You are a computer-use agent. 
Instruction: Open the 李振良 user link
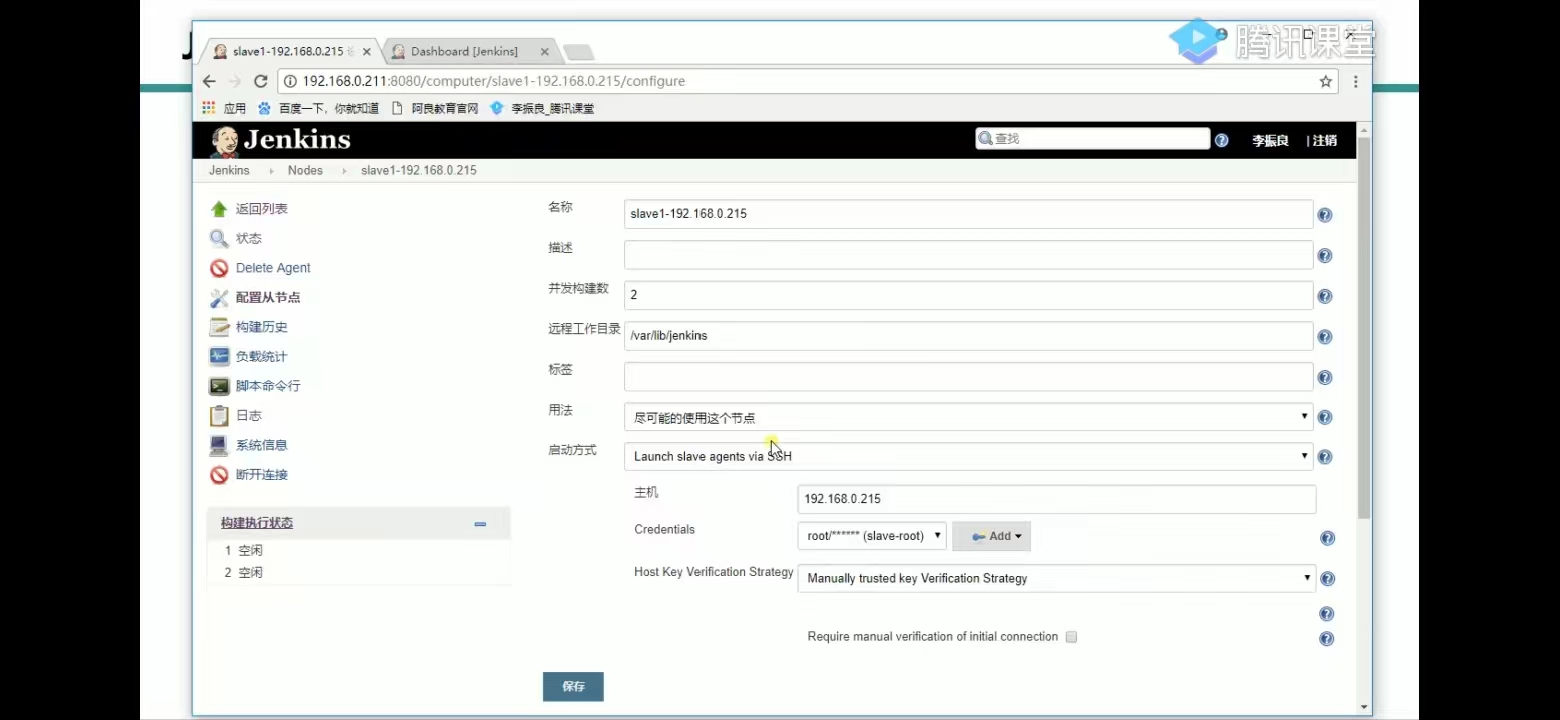click(x=1270, y=141)
